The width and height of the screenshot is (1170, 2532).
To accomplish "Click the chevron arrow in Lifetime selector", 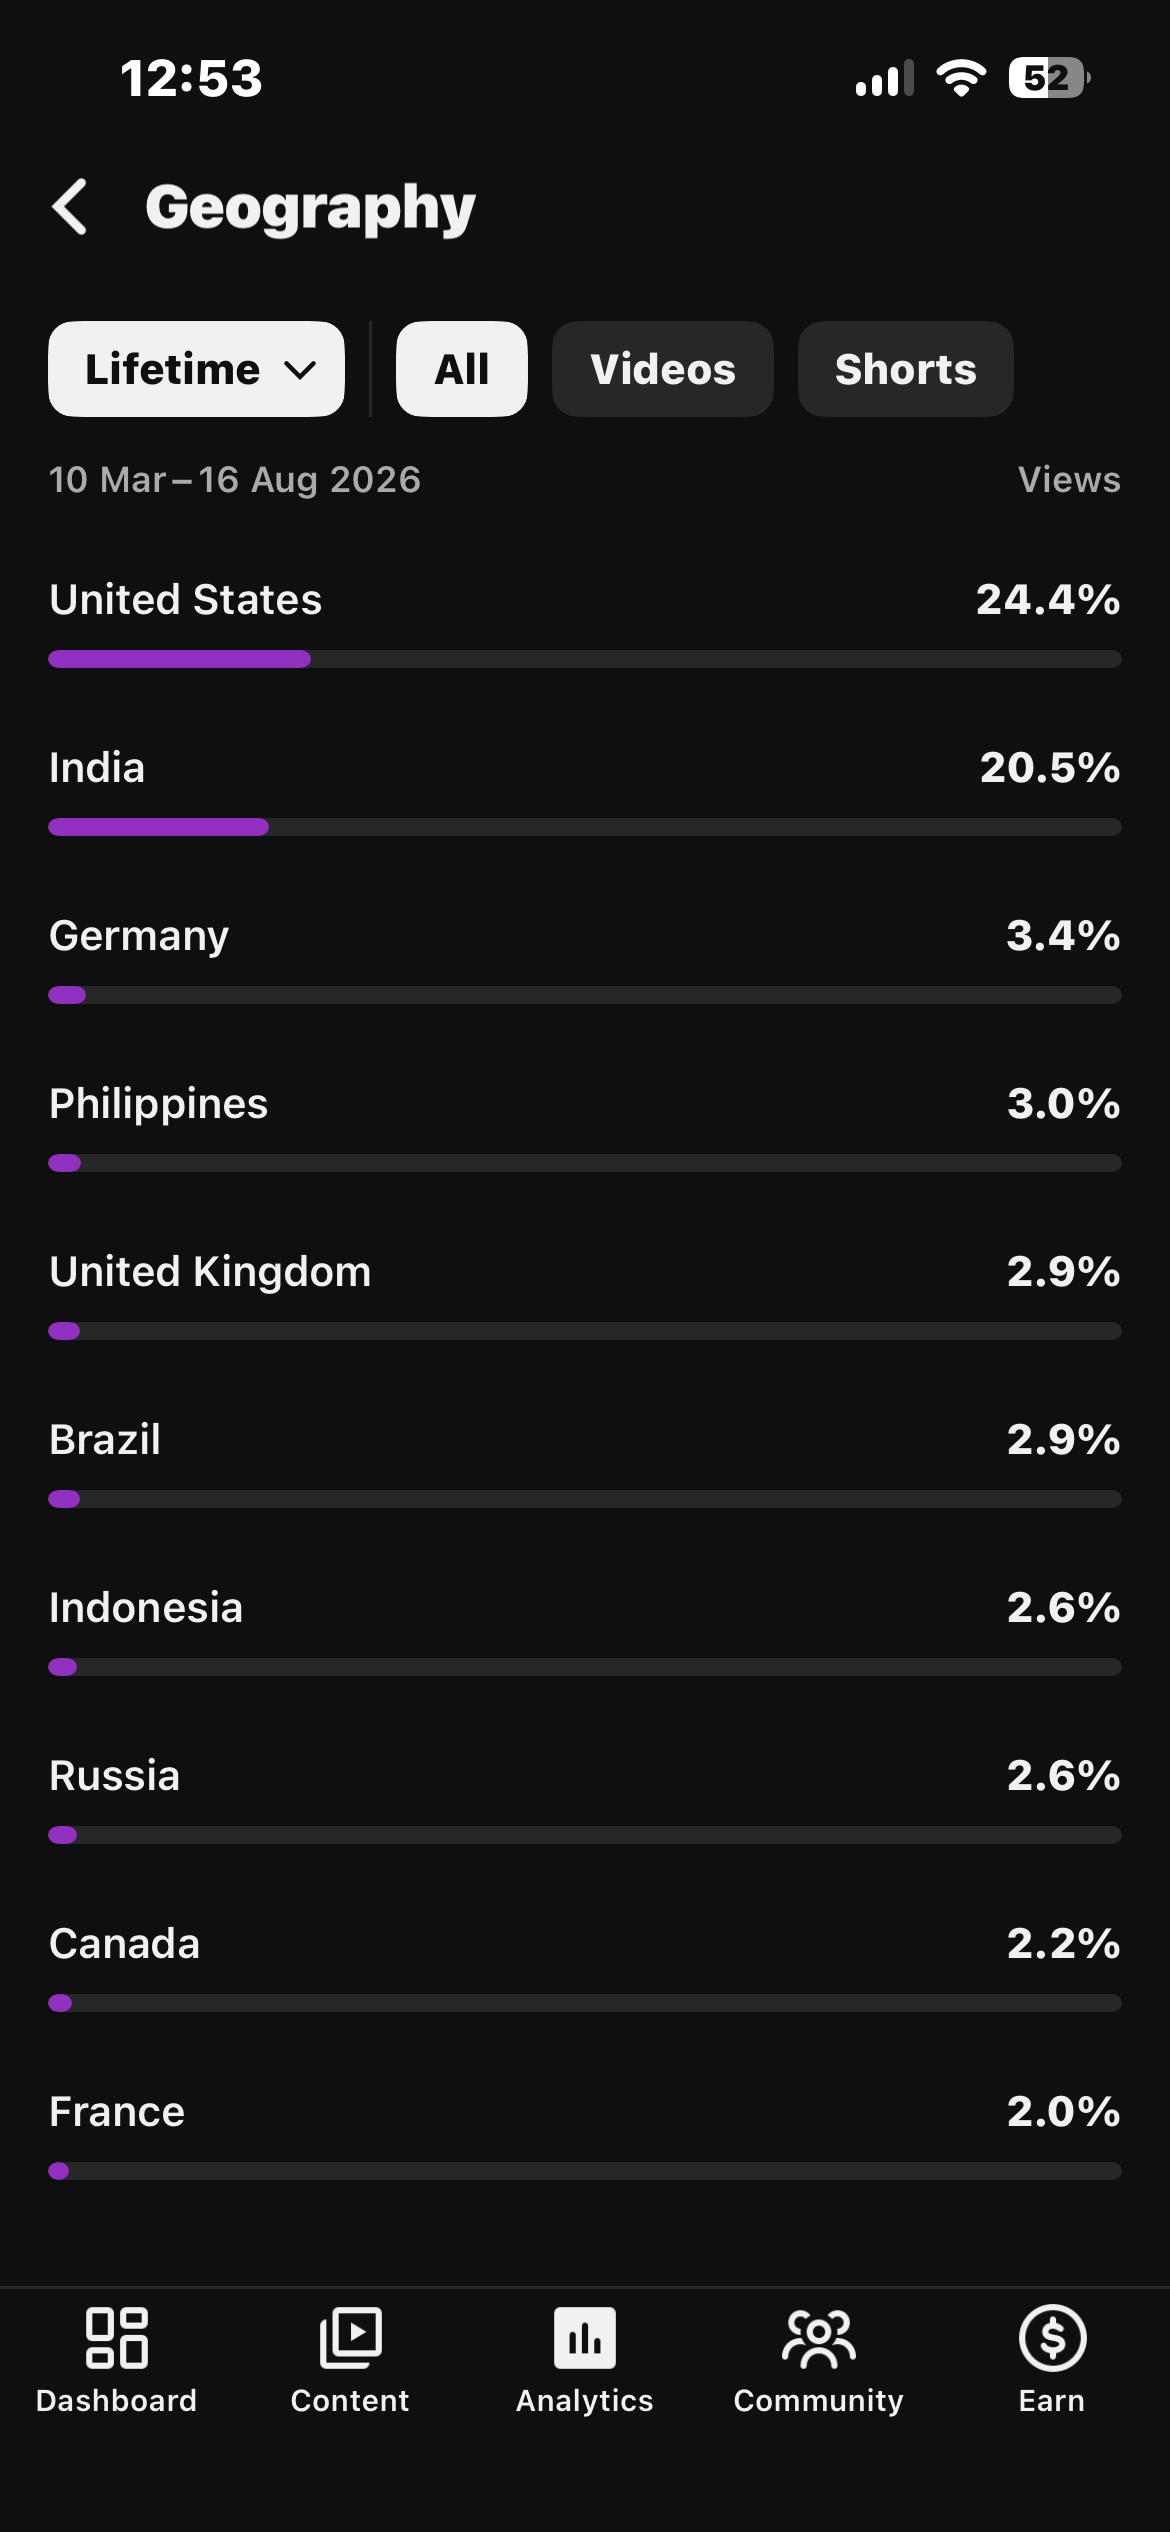I will point(300,371).
